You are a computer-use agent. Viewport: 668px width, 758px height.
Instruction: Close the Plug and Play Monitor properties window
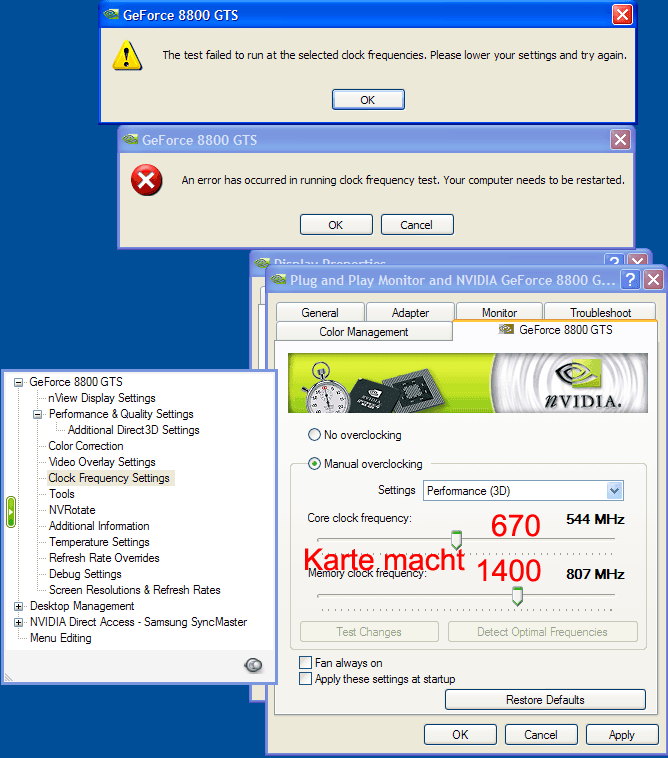(x=653, y=279)
